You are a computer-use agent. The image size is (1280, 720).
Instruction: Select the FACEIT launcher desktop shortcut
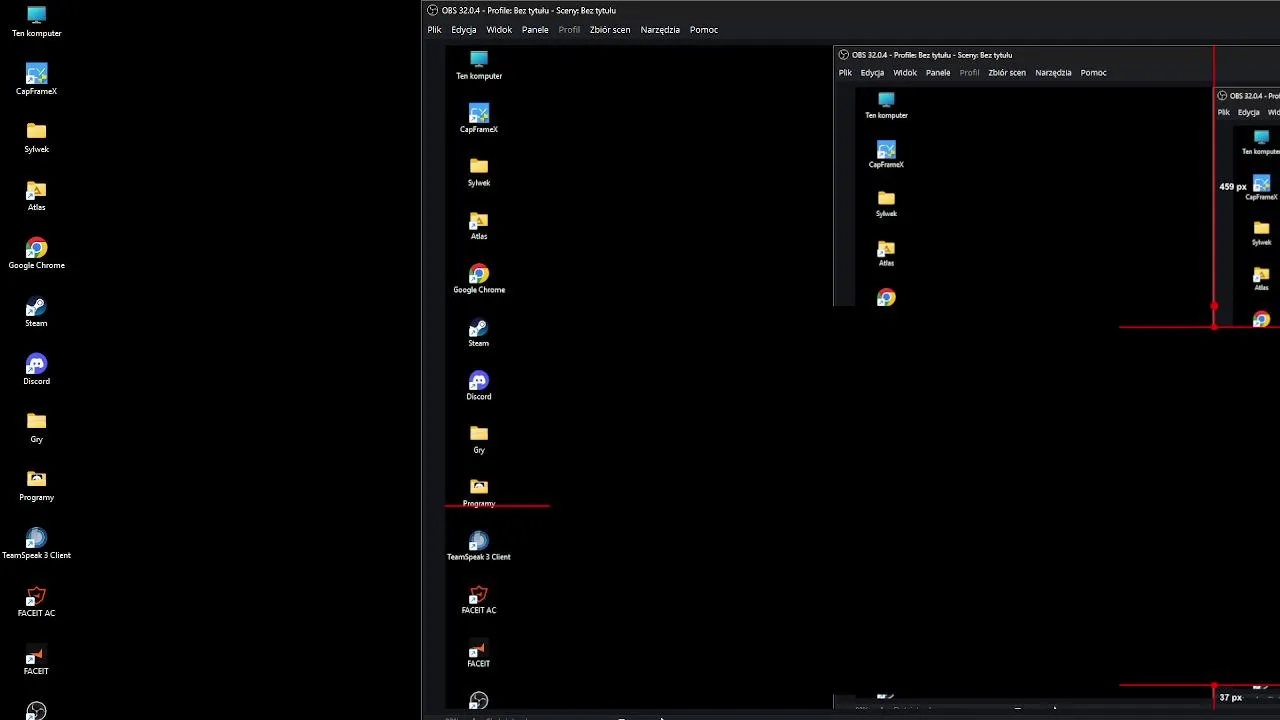pos(36,659)
